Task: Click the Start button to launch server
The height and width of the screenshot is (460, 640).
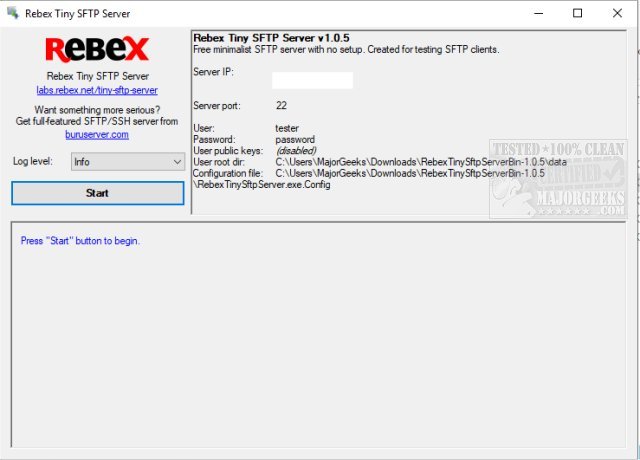Action: (98, 193)
